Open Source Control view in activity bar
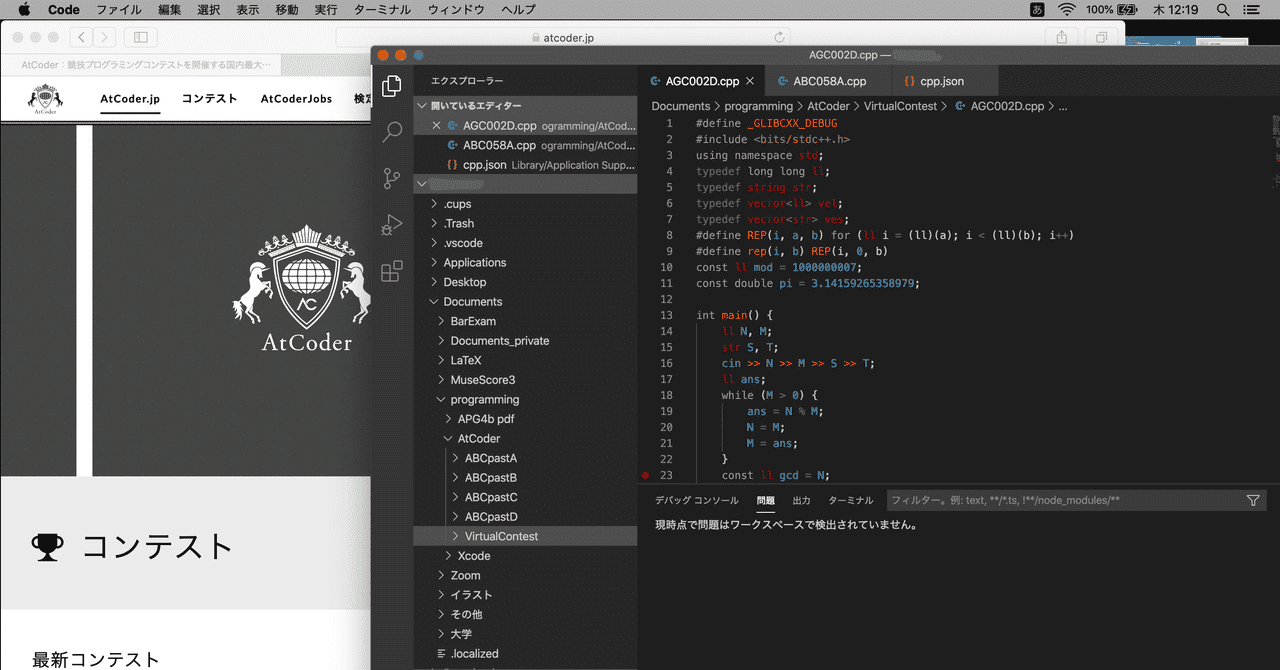 pyautogui.click(x=392, y=179)
